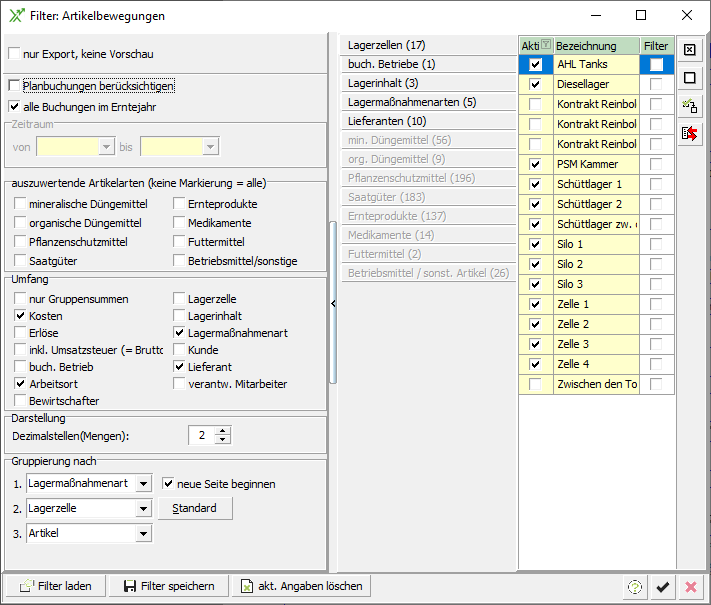The image size is (711, 605).
Task: Uncheck the Kosten checkbox
Action: tap(21, 316)
